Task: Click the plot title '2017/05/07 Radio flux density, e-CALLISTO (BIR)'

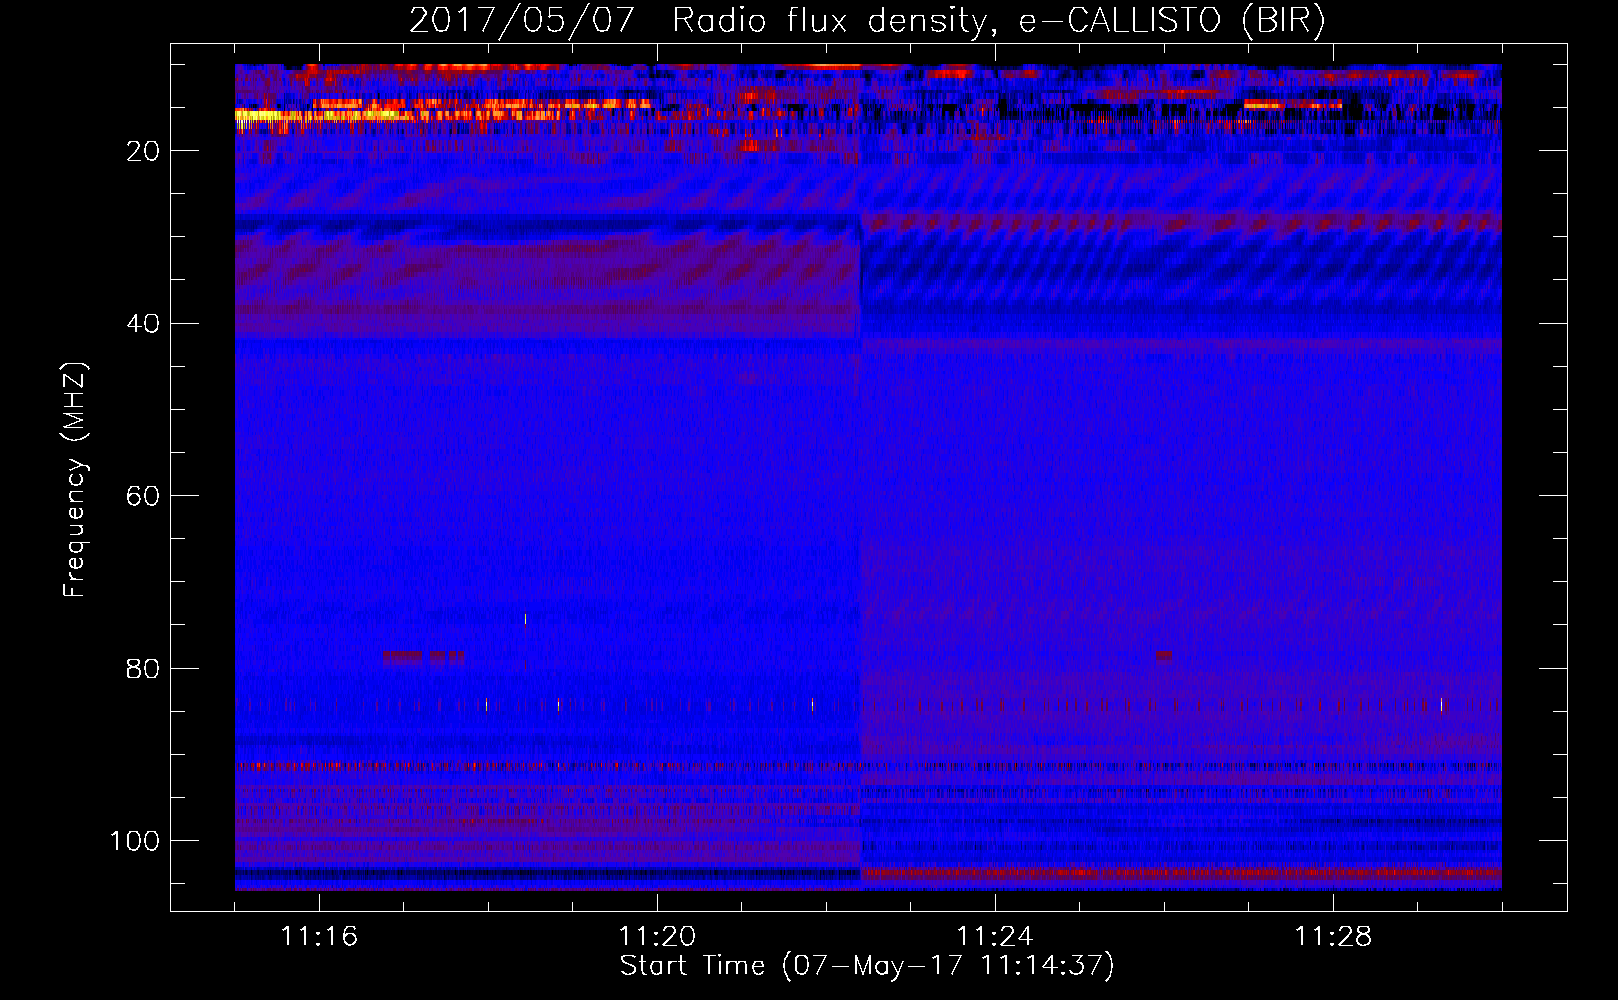Action: (x=868, y=21)
